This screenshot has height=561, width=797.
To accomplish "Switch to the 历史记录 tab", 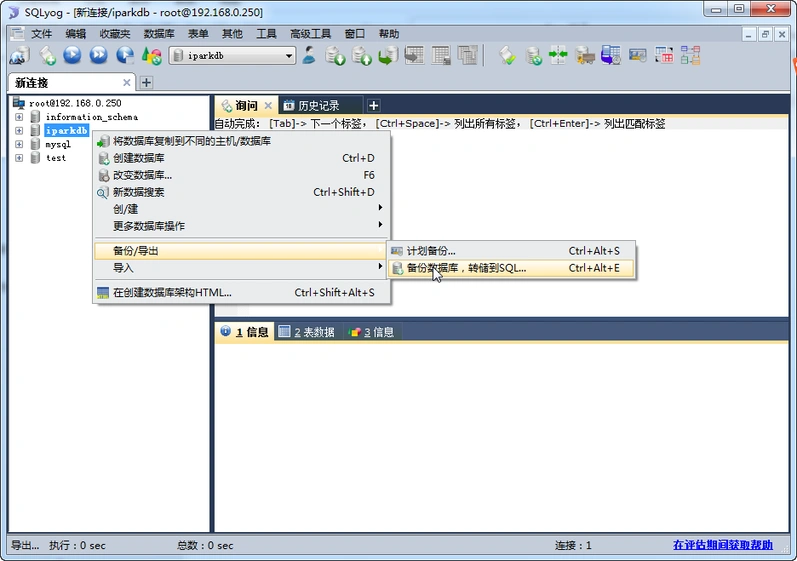I will click(320, 105).
